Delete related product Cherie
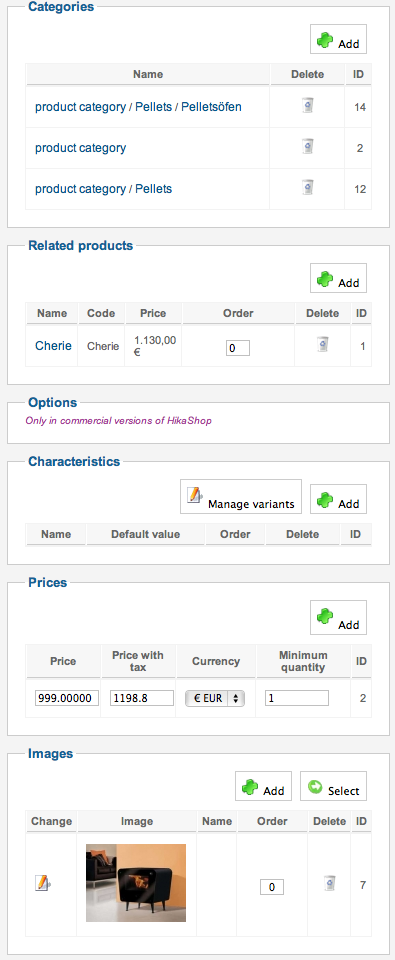The image size is (395, 960). (x=323, y=345)
